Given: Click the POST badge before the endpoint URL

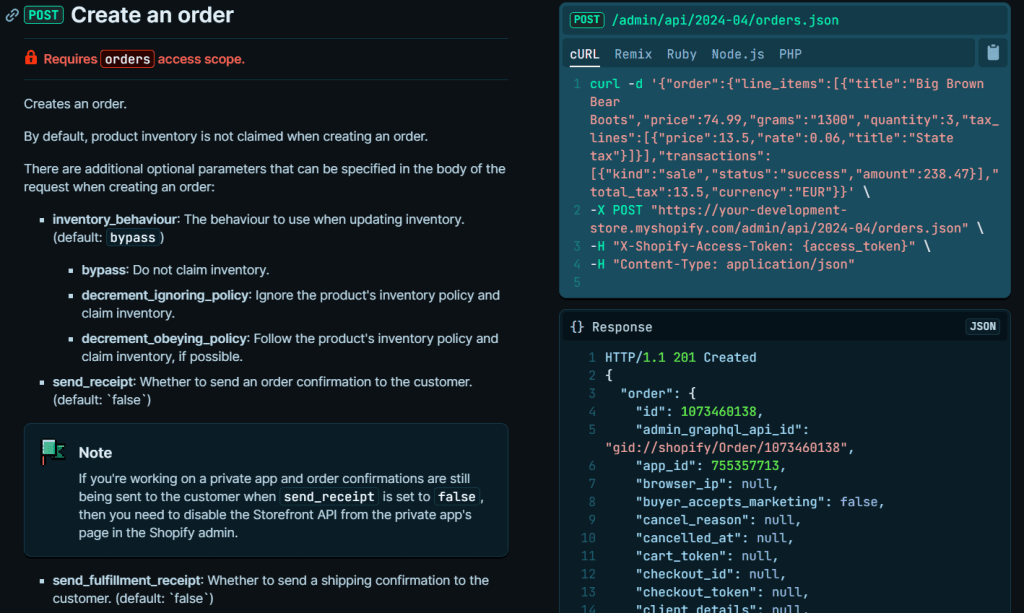Looking at the screenshot, I should coord(587,19).
